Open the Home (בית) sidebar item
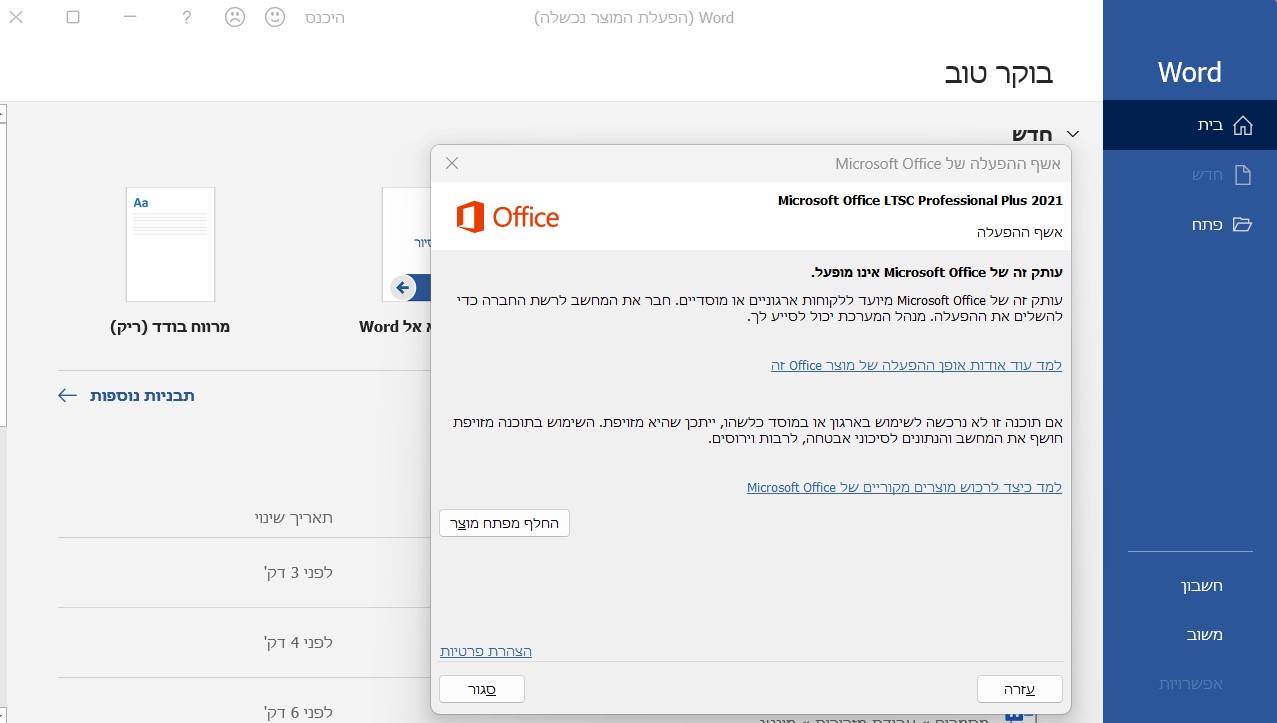The height and width of the screenshot is (723, 1277). point(1190,125)
